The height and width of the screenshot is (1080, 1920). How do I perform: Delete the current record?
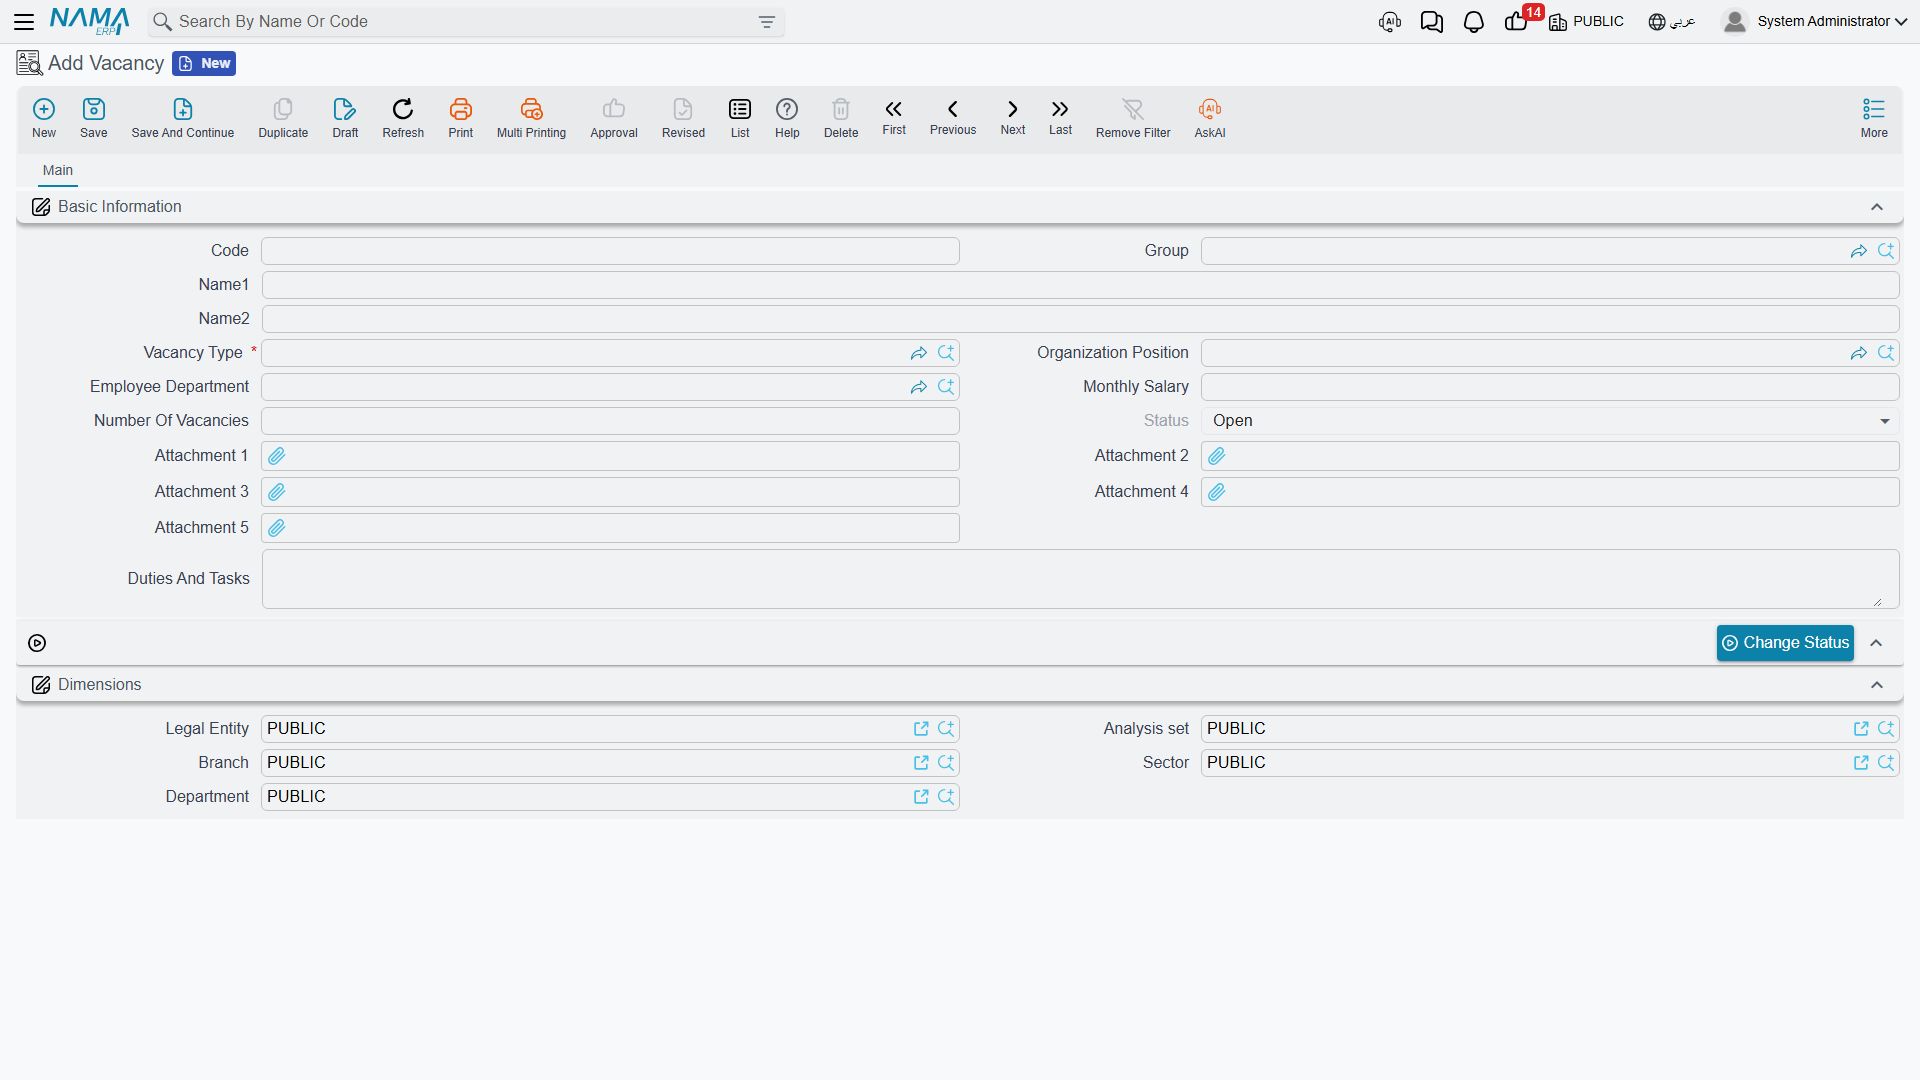[x=841, y=117]
